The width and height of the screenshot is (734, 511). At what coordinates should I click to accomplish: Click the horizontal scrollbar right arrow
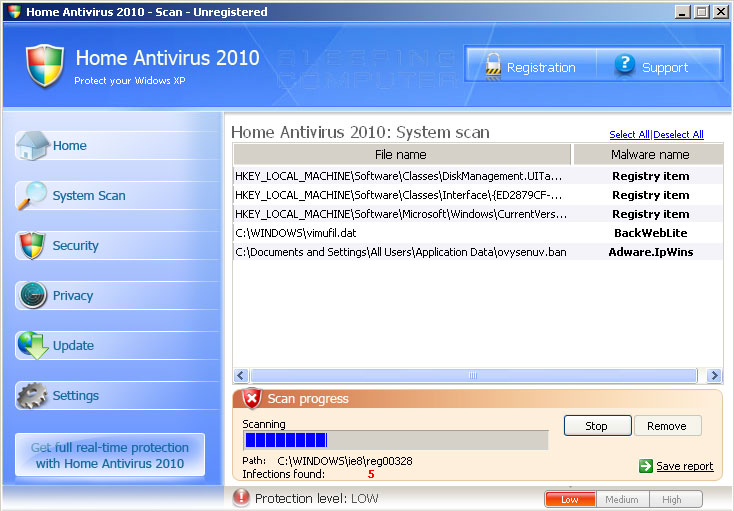(714, 375)
